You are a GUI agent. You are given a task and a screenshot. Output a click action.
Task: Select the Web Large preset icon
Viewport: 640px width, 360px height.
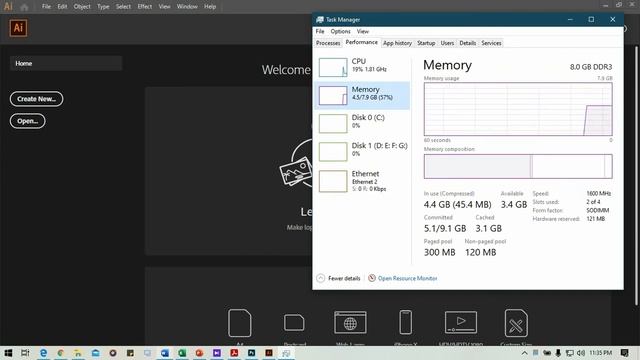tap(350, 322)
